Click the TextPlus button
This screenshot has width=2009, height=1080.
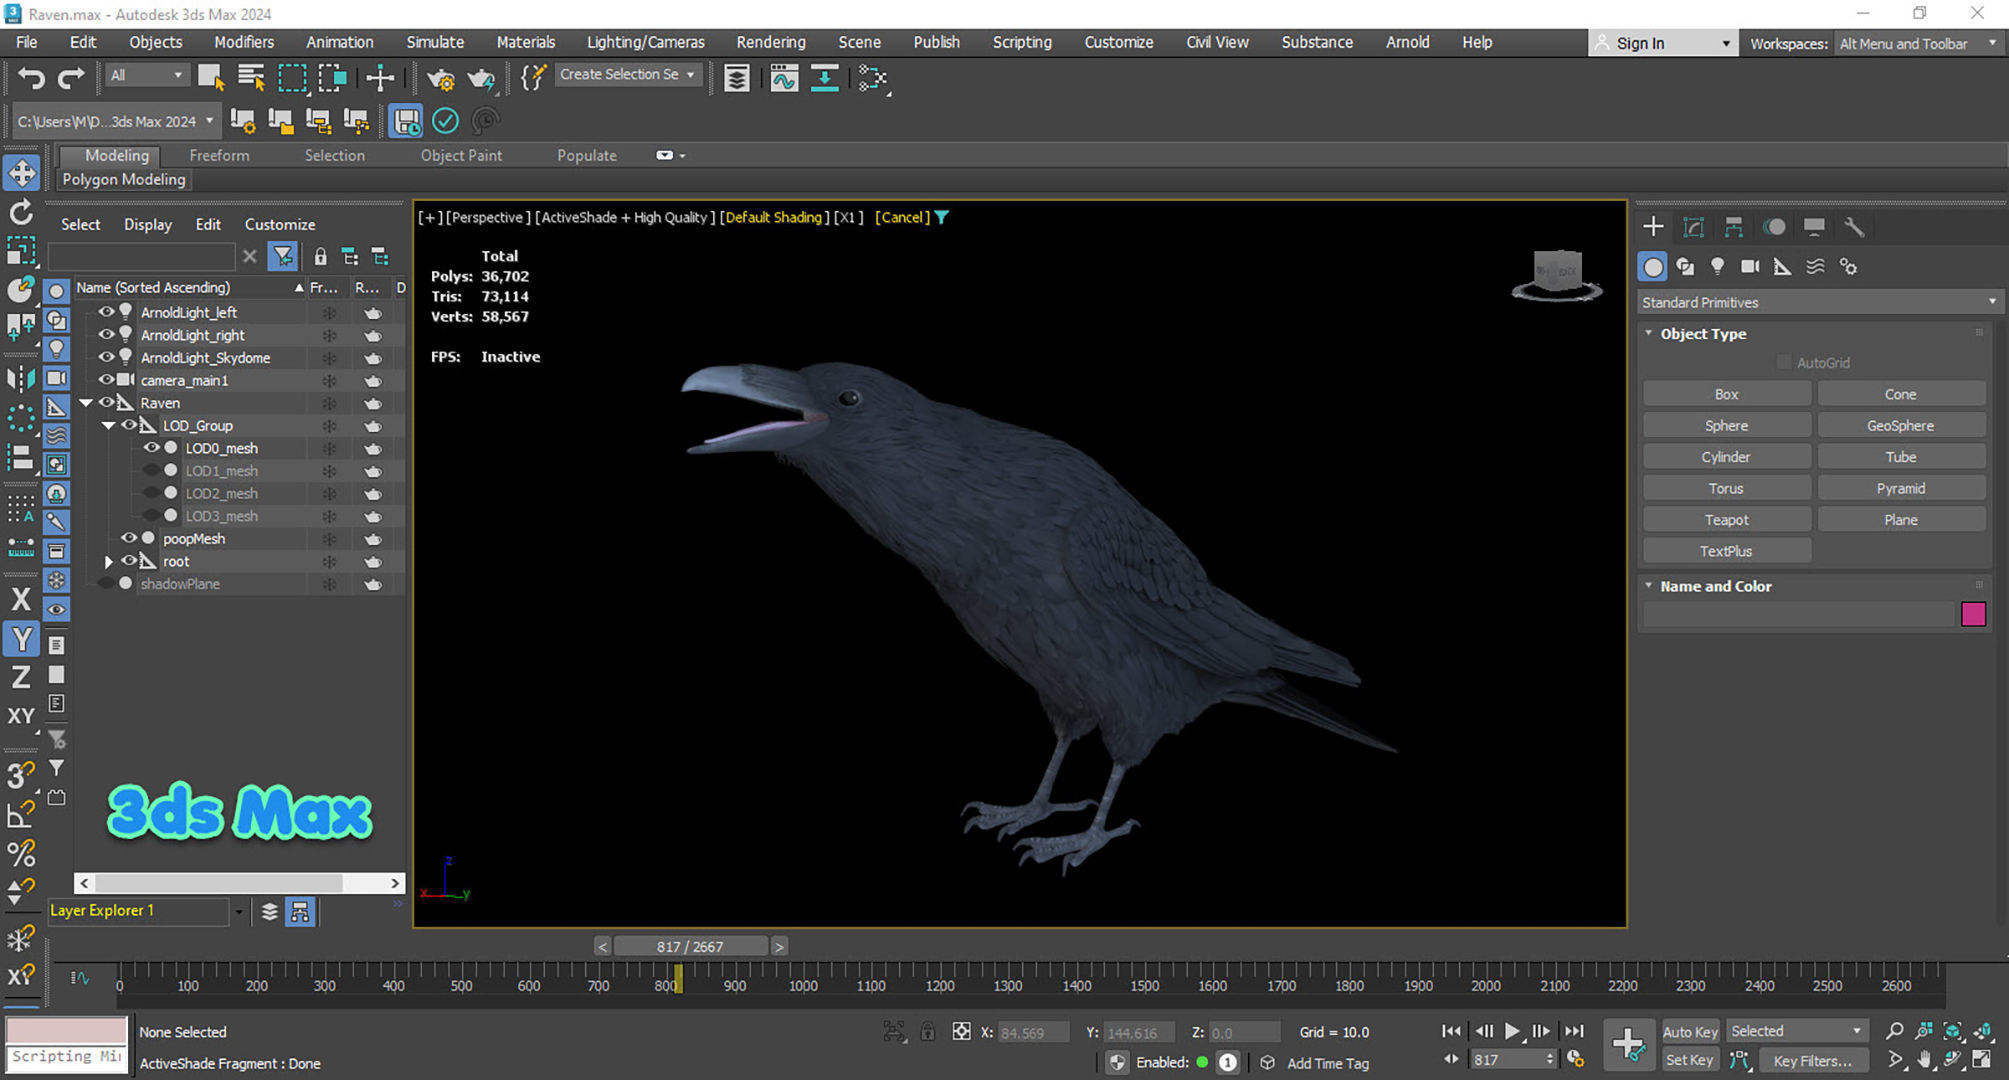pyautogui.click(x=1726, y=551)
